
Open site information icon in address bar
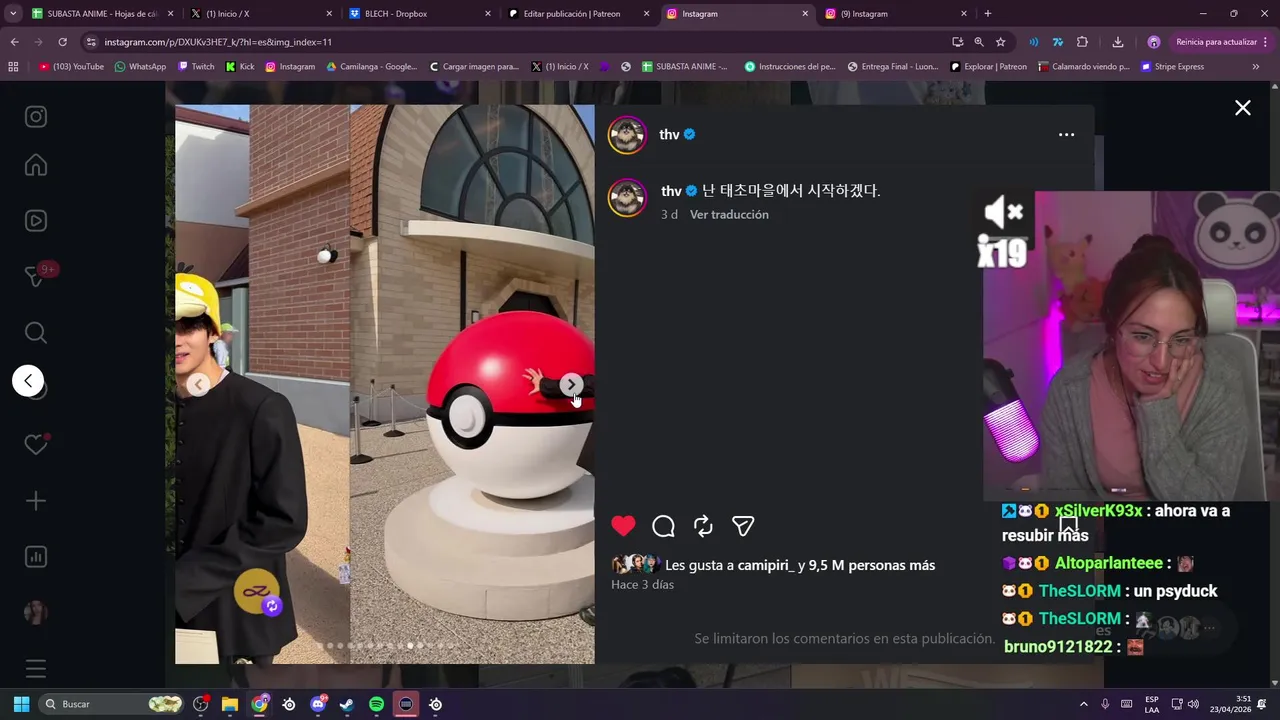coord(91,42)
